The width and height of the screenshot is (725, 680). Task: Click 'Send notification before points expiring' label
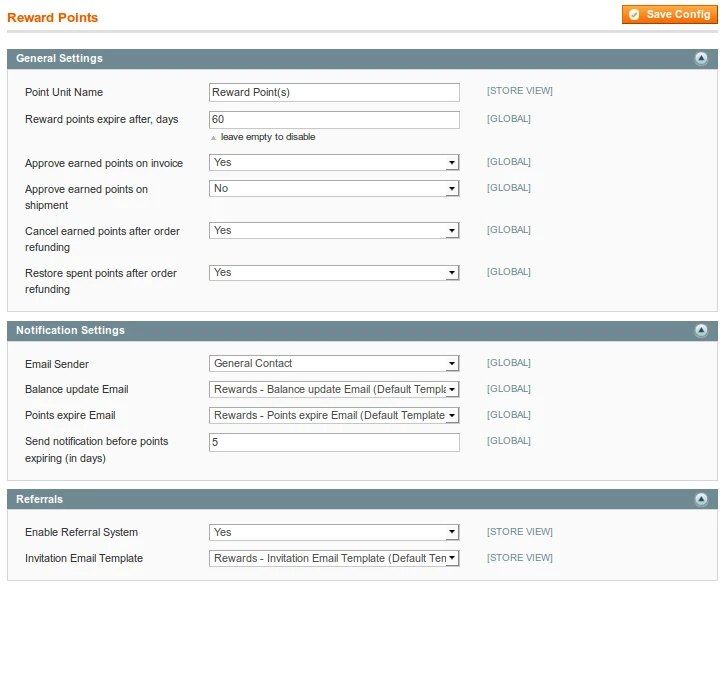click(x=97, y=449)
